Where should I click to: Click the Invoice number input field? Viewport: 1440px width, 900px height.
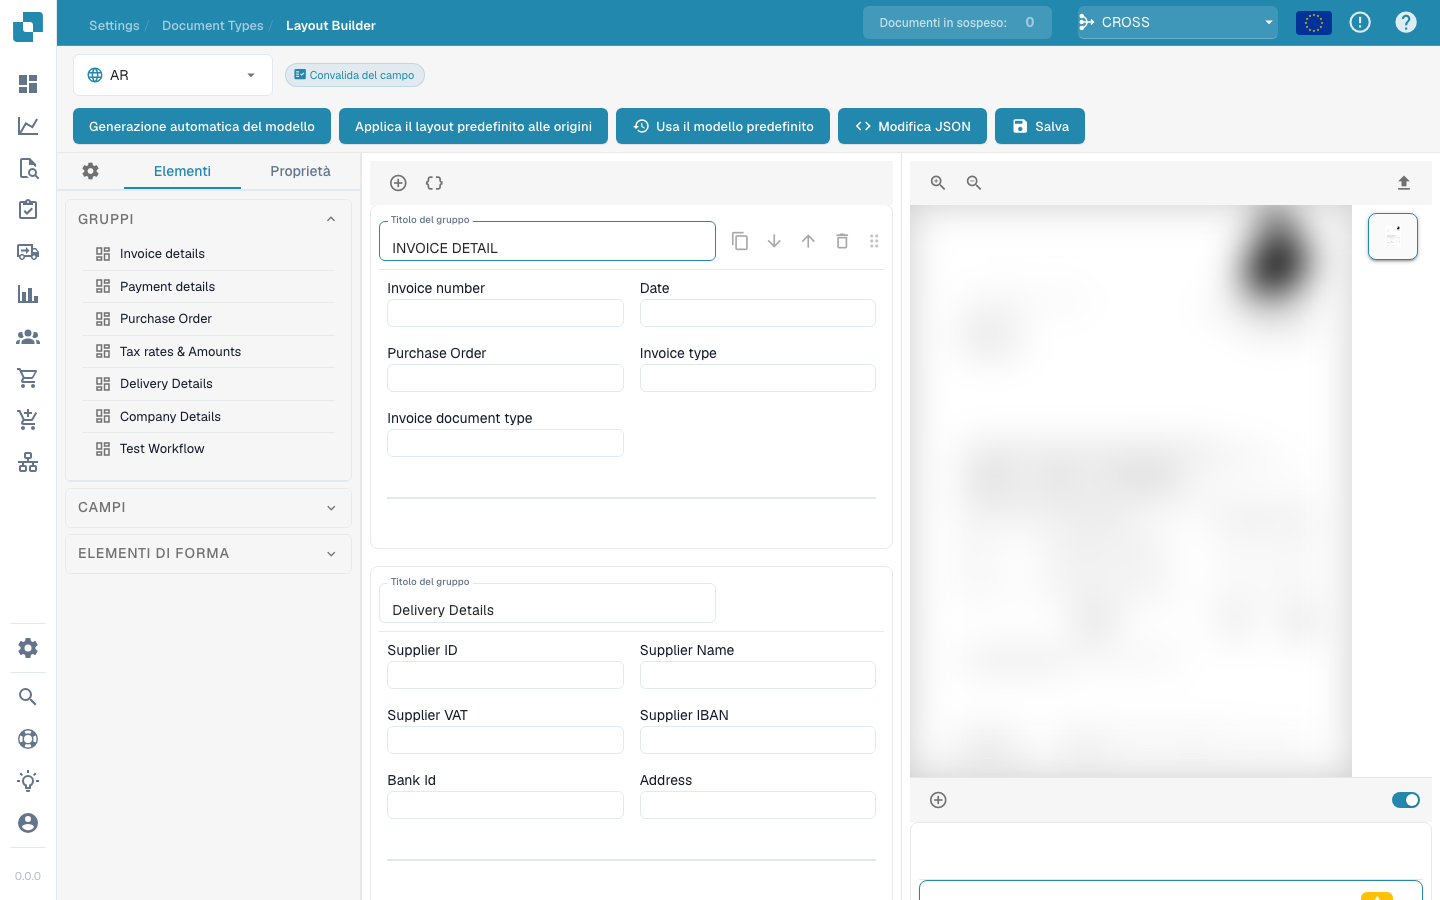tap(505, 313)
